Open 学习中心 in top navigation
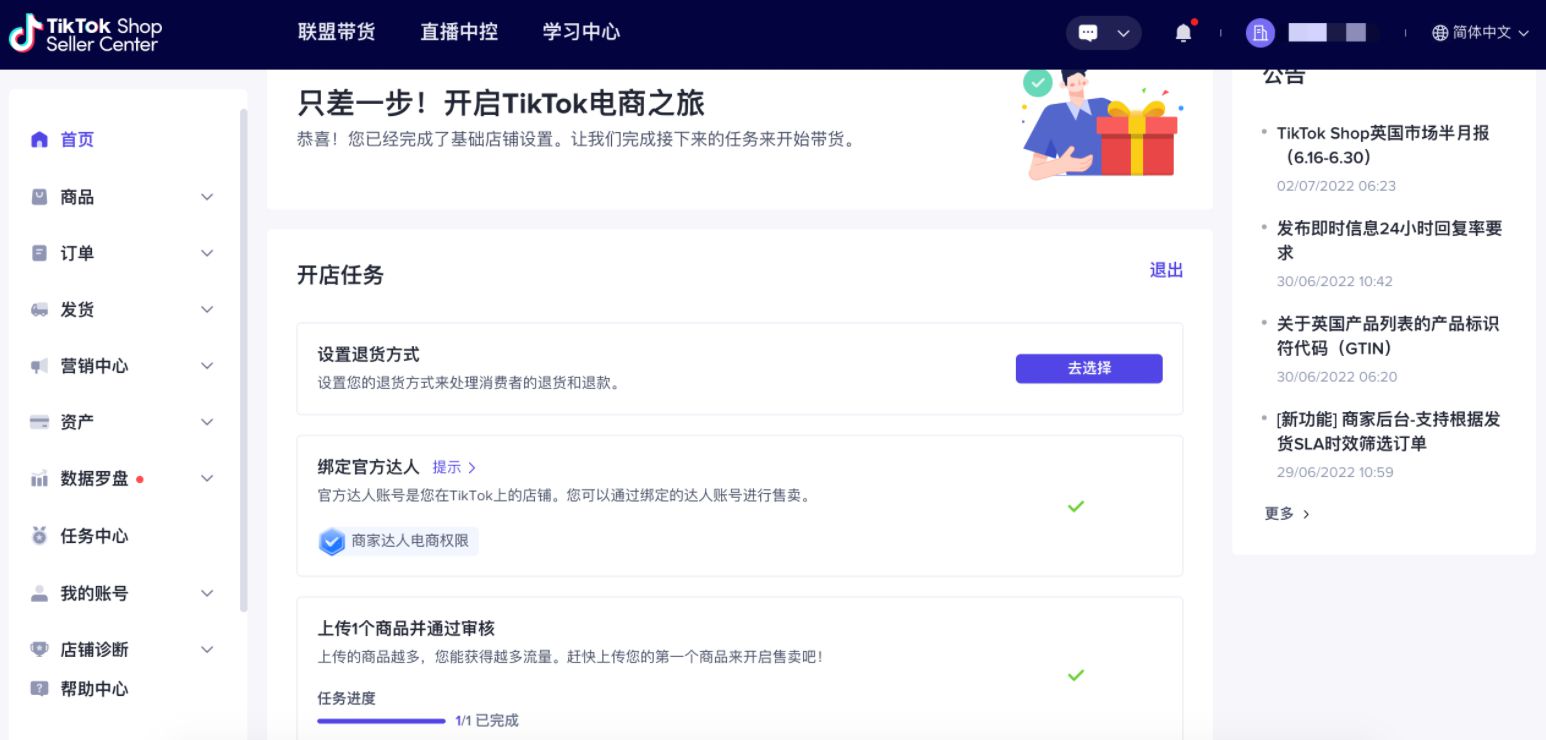 coord(581,32)
